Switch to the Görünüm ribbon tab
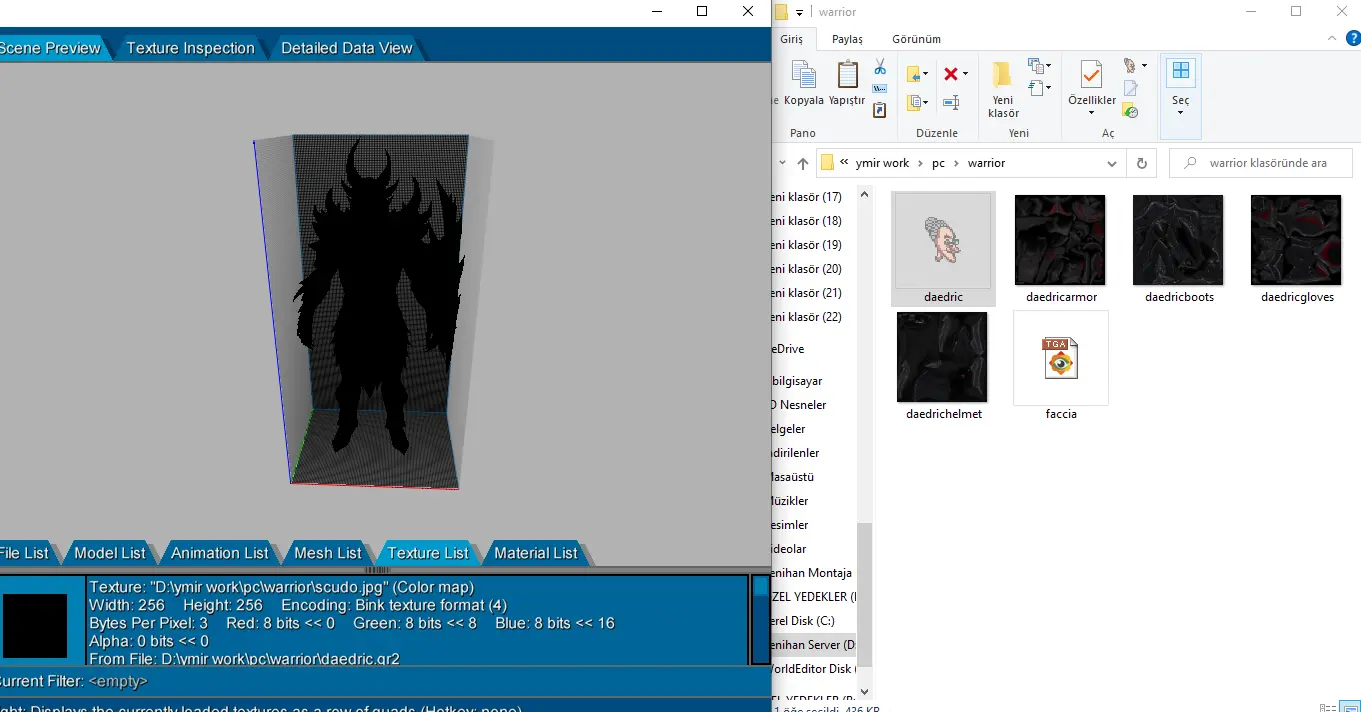Screen dimensions: 1361x712 tap(916, 39)
